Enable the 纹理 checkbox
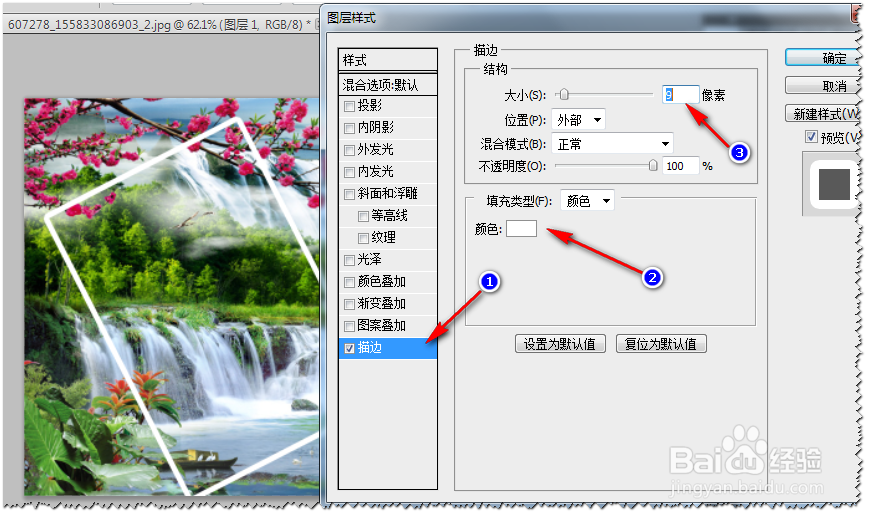 [363, 239]
